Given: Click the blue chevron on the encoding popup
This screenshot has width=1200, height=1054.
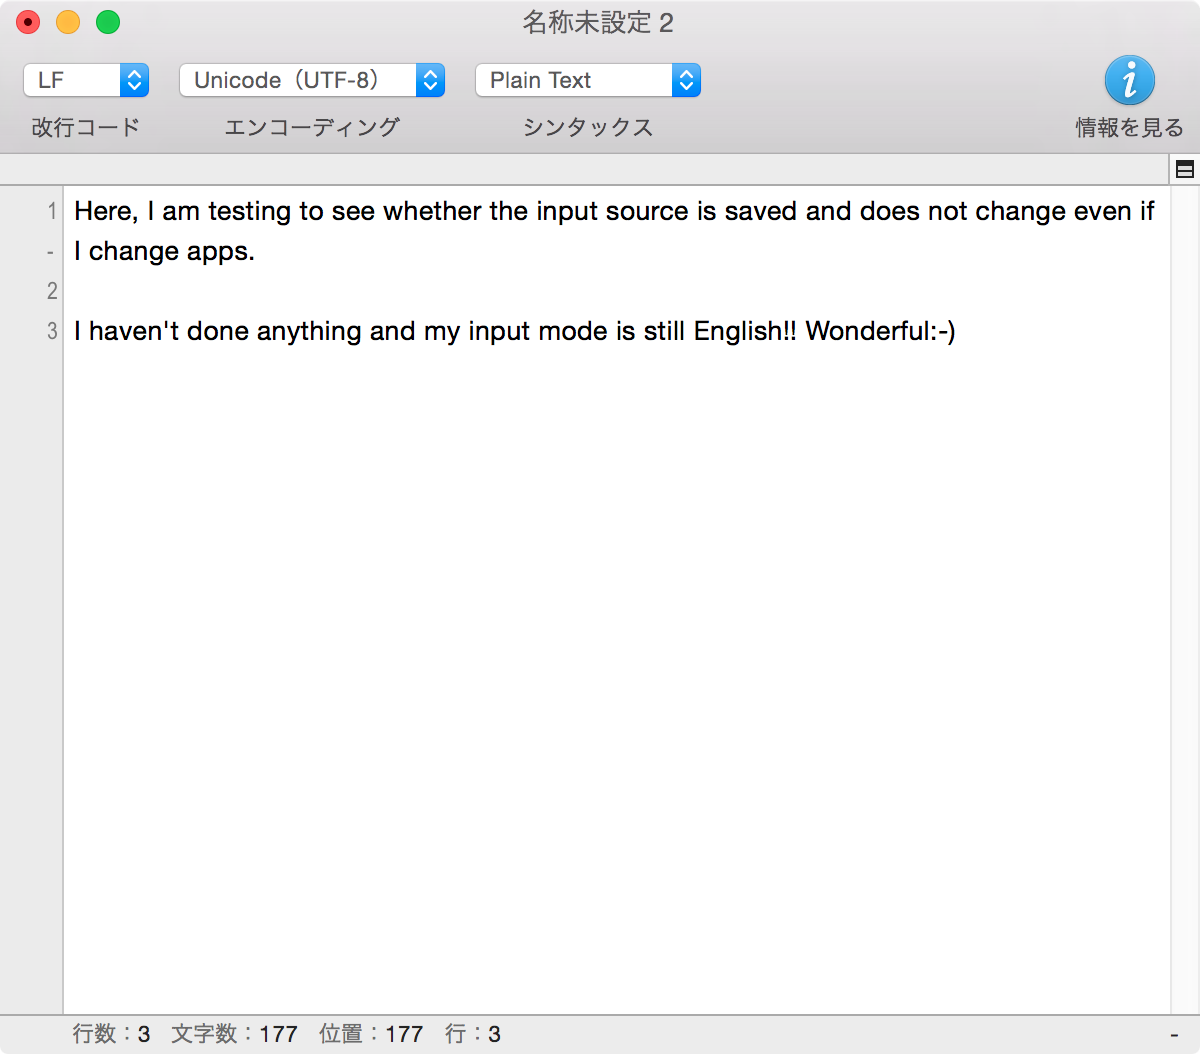Looking at the screenshot, I should [x=430, y=80].
